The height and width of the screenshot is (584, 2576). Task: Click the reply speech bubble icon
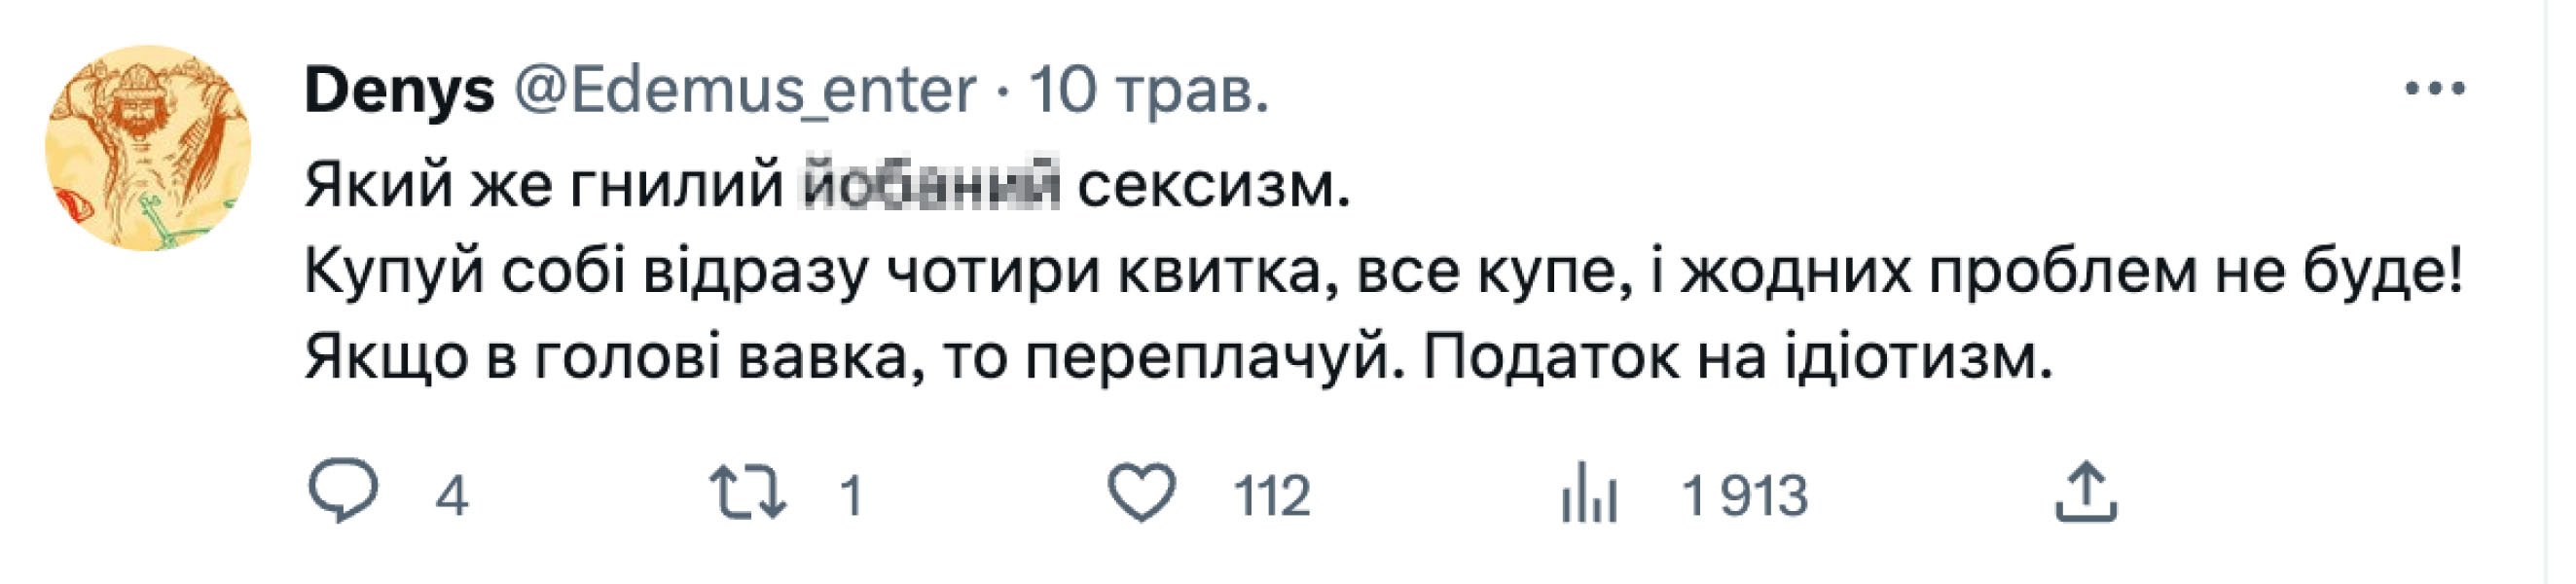coord(343,493)
